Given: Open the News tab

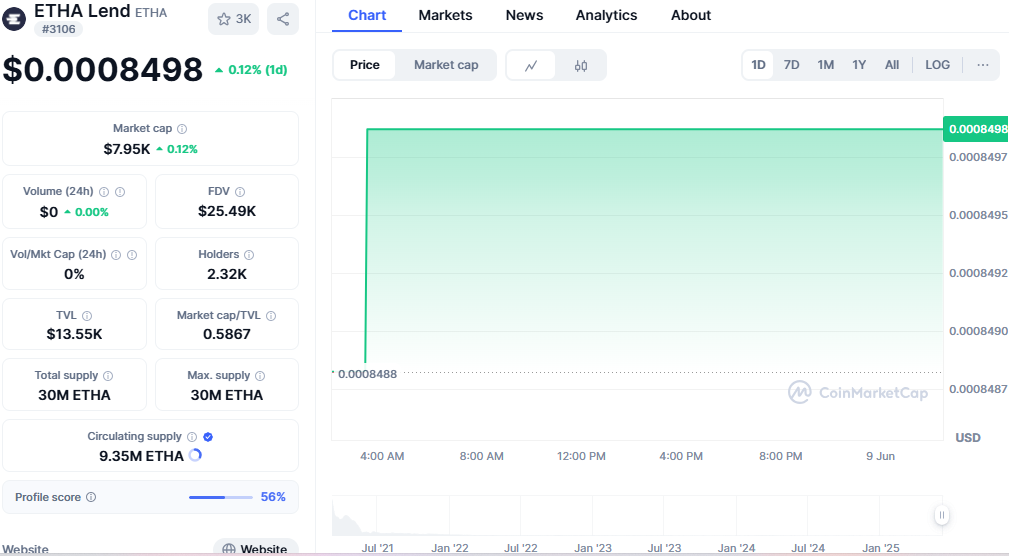Looking at the screenshot, I should coord(524,15).
